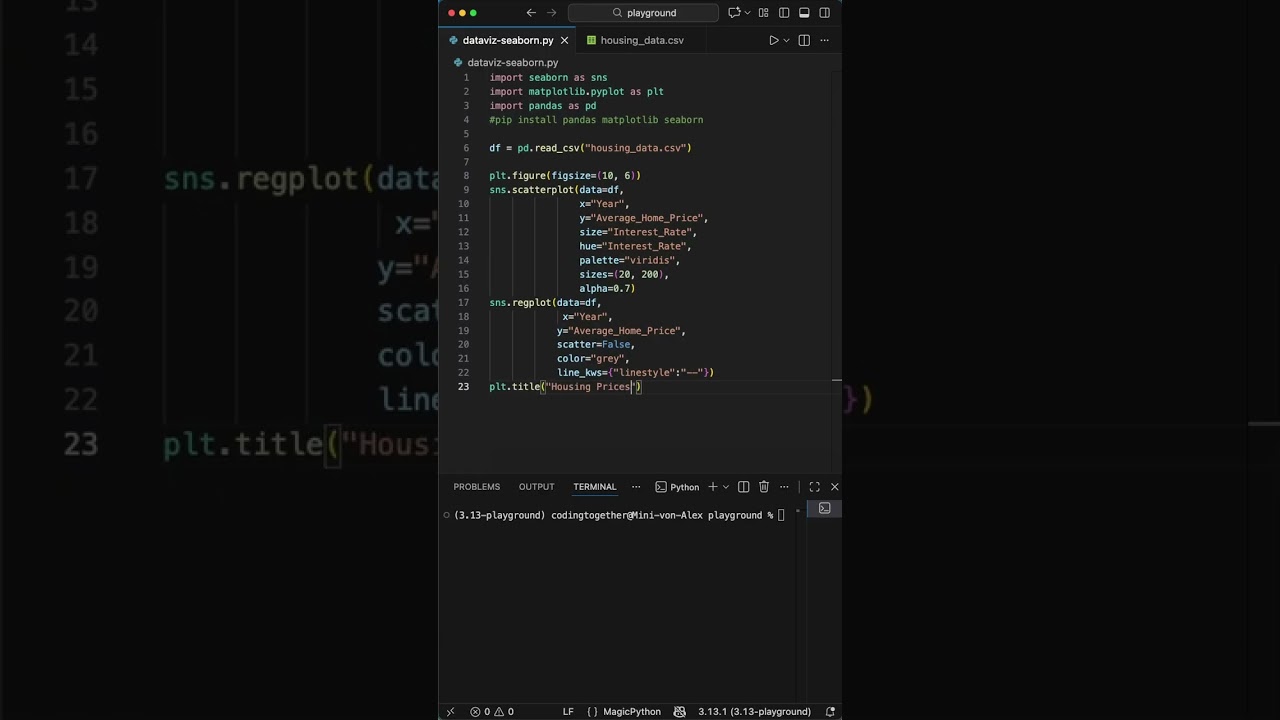
Task: Select interpreter 3.13.1 (3.13-playground)
Action: (x=754, y=712)
